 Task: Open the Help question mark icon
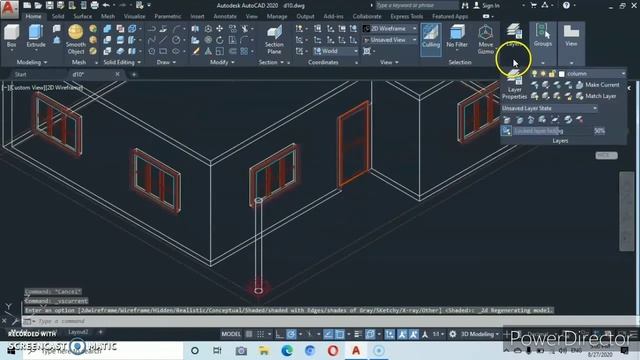tap(566, 5)
